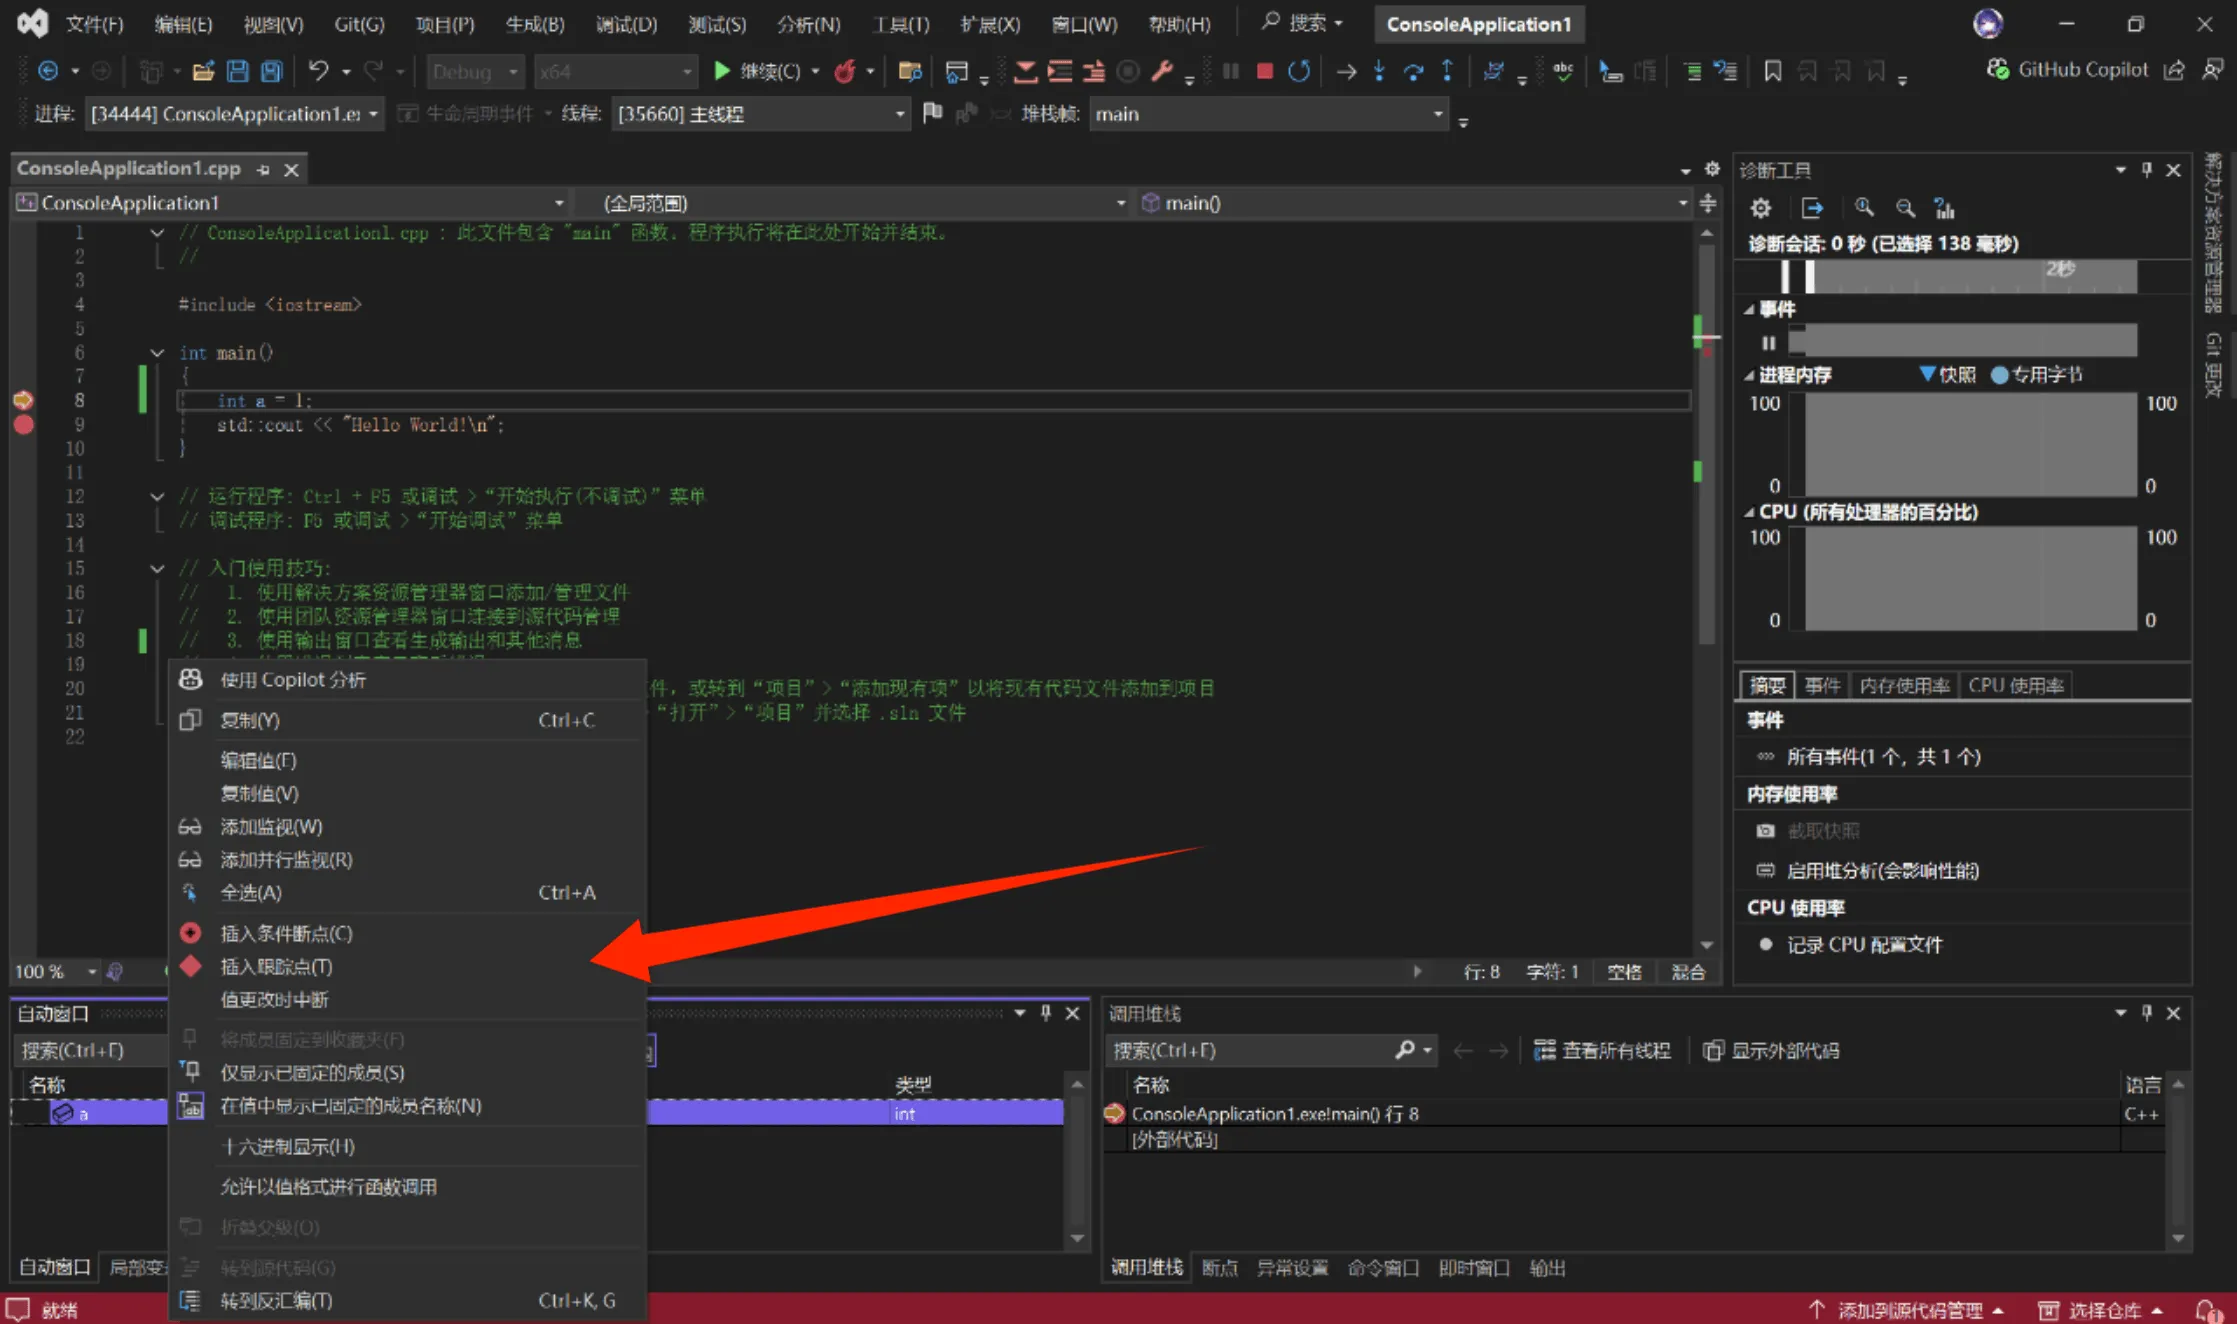The image size is (2237, 1324).
Task: Select 插入跟踪点(T) from context menu
Action: (276, 967)
